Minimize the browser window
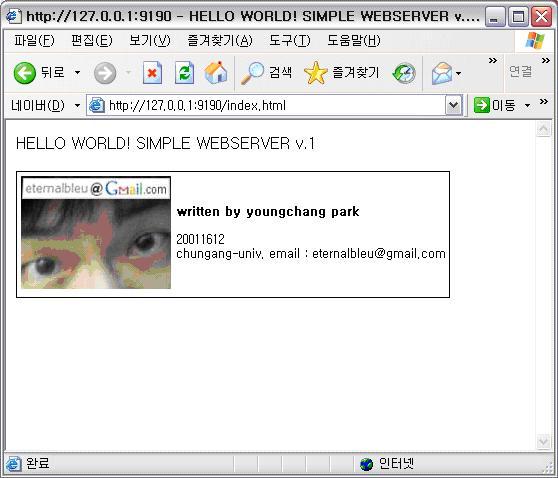 [495, 16]
